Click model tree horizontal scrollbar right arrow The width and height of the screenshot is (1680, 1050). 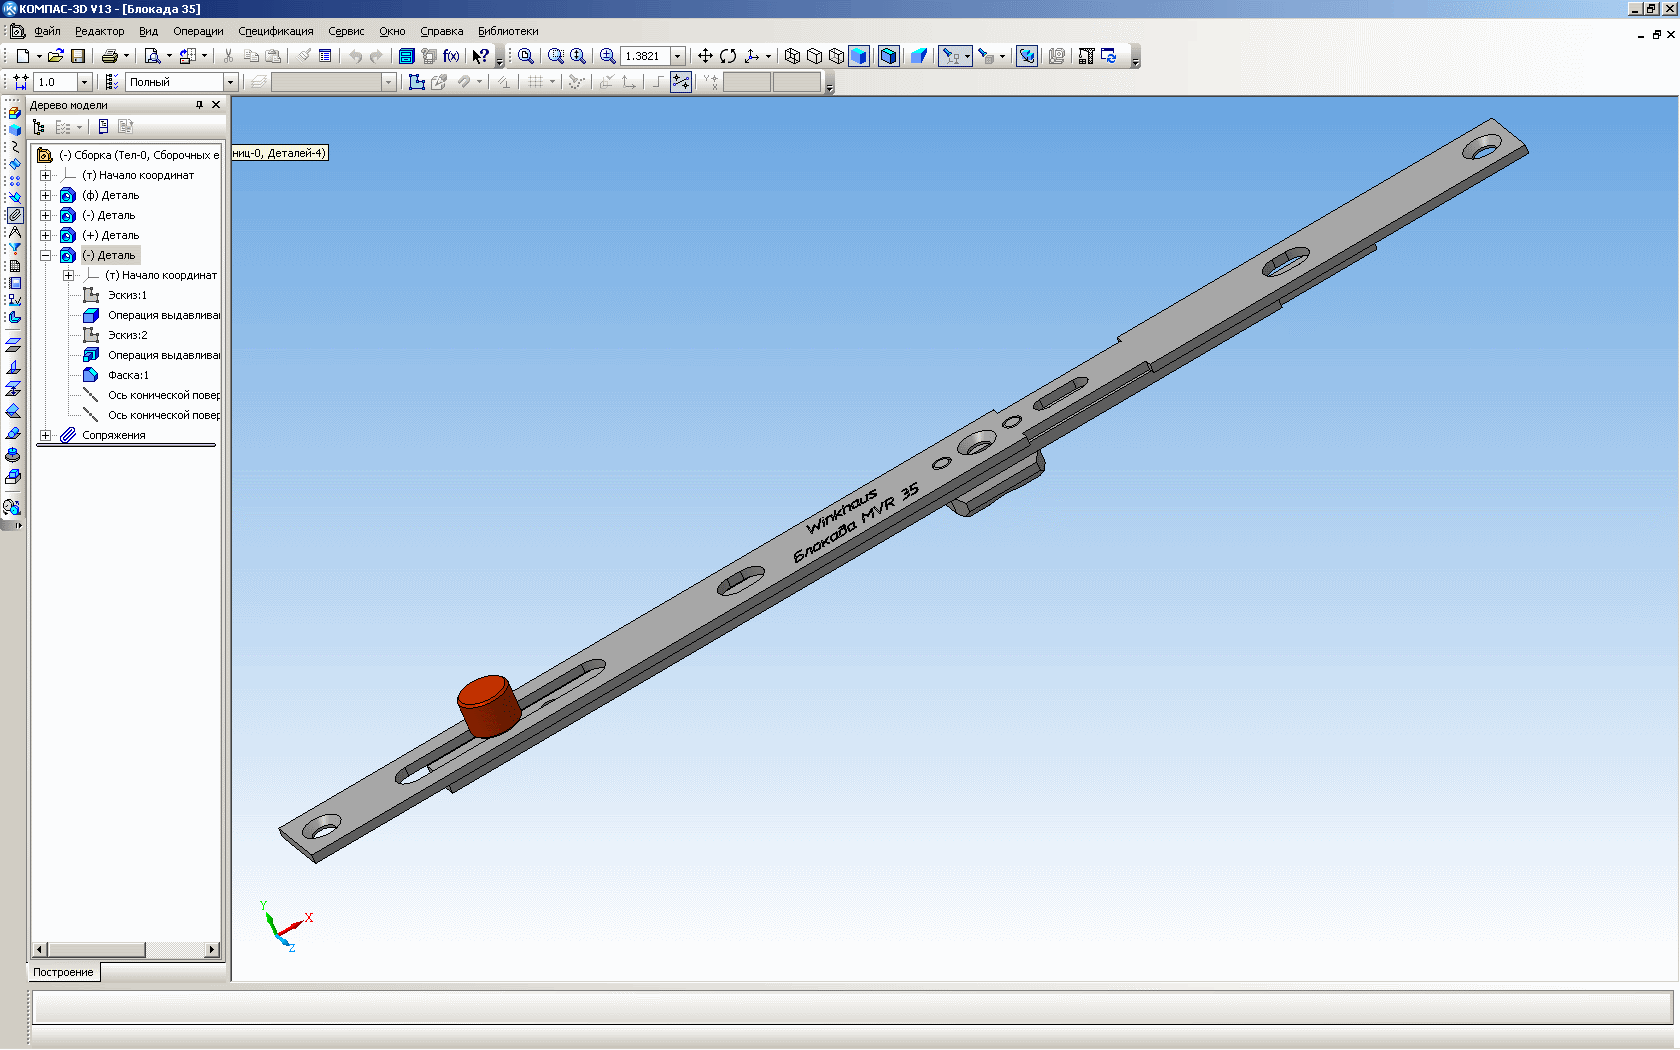point(212,950)
